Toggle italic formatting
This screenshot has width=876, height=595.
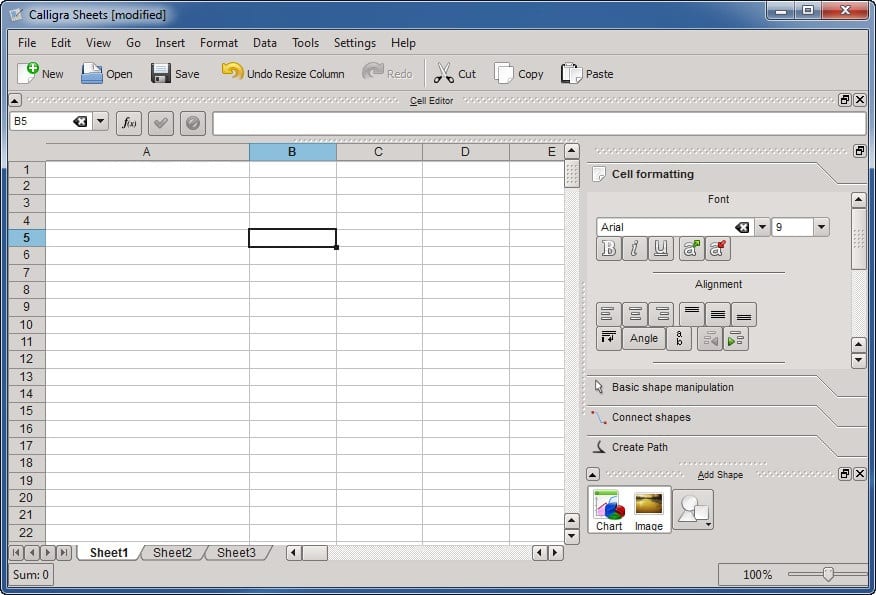pyautogui.click(x=634, y=249)
